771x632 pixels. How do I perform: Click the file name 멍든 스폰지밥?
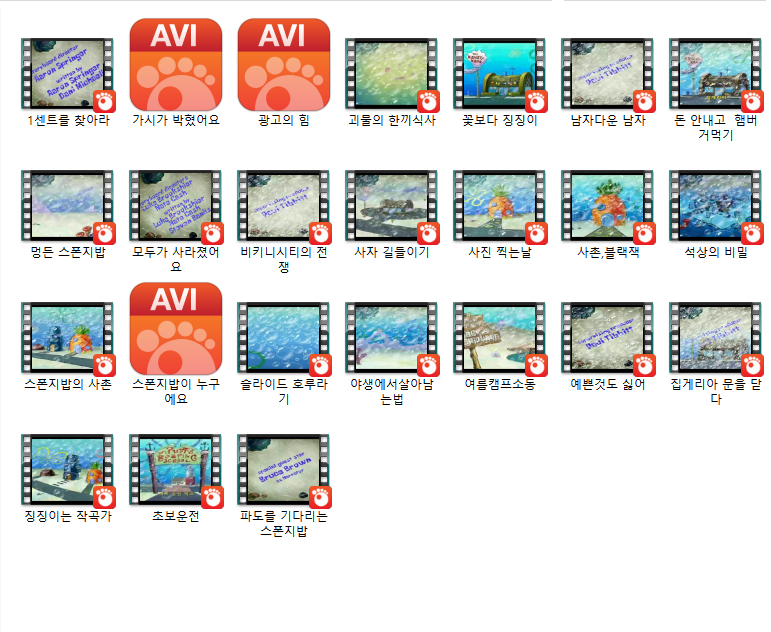pos(67,252)
